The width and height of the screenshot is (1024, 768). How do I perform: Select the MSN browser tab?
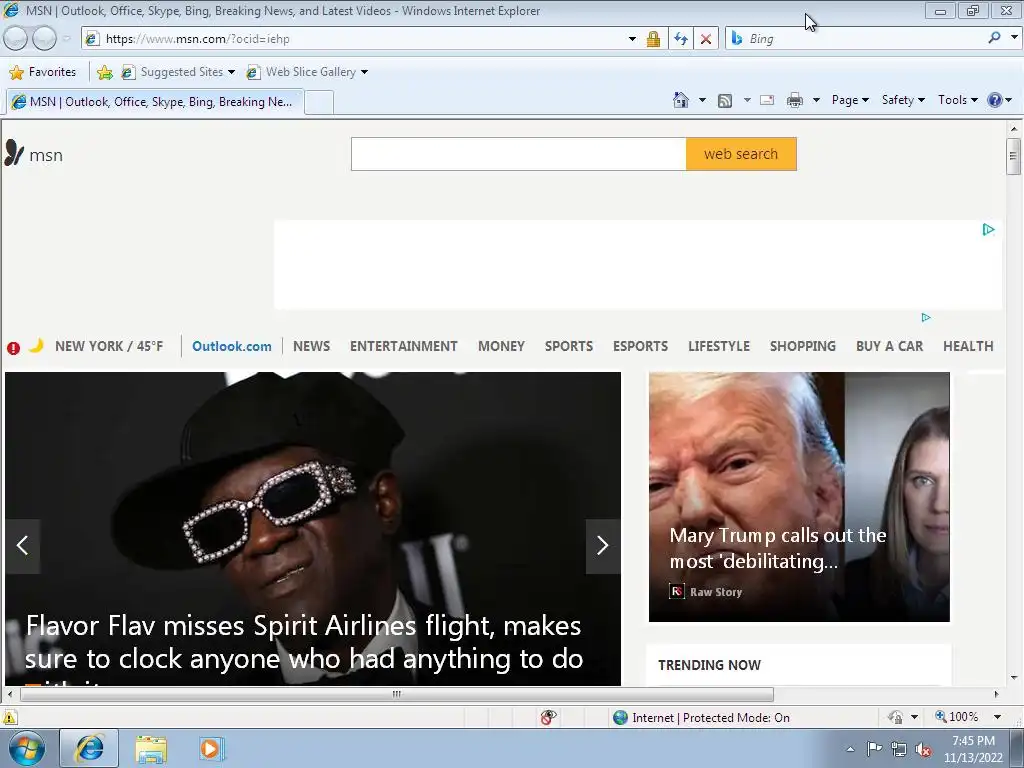155,102
